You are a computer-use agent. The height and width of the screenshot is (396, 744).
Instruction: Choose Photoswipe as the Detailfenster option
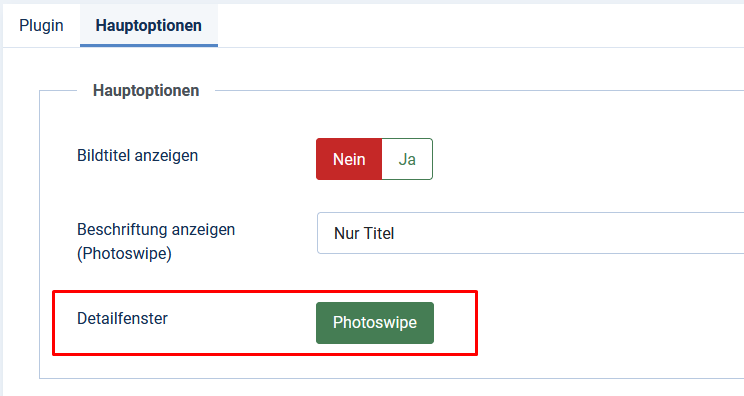click(x=375, y=322)
